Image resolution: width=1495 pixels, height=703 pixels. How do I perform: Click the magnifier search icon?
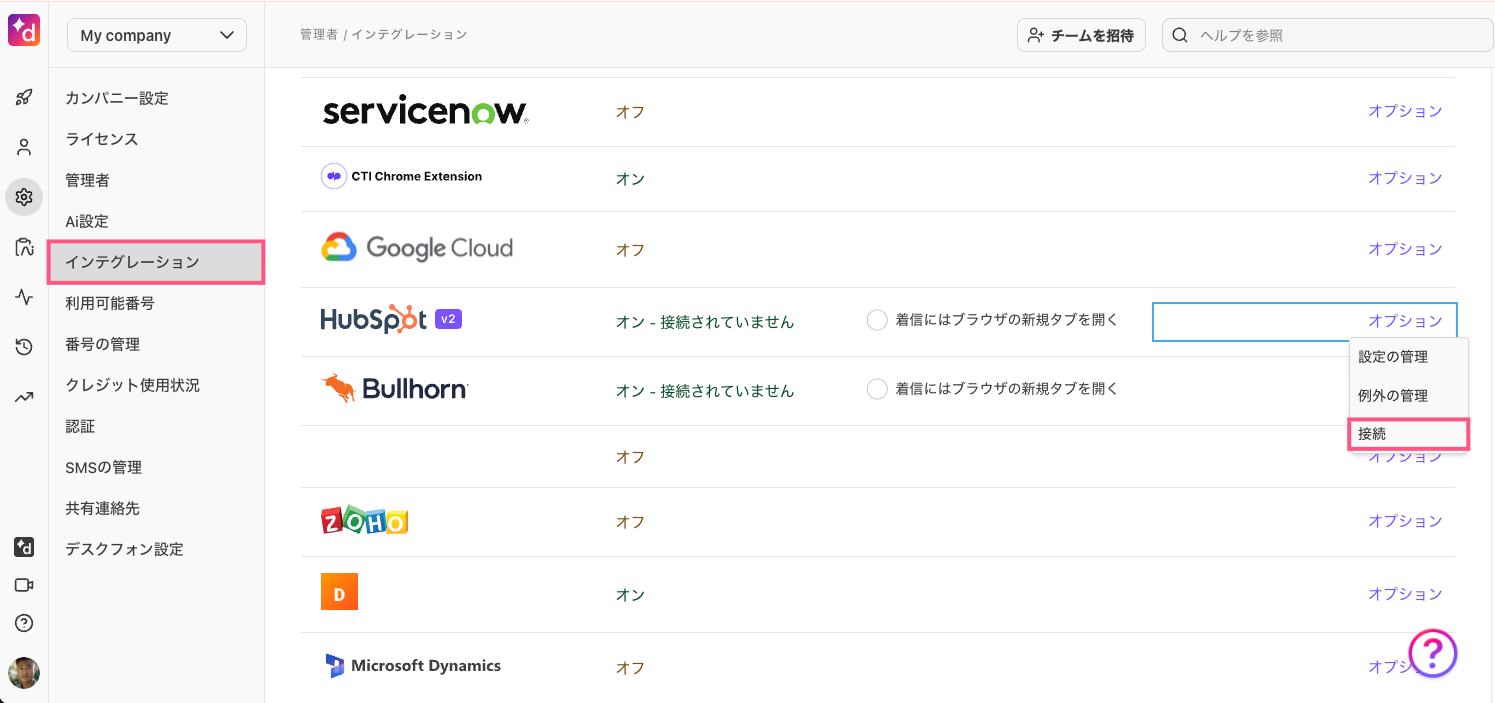pos(1180,35)
